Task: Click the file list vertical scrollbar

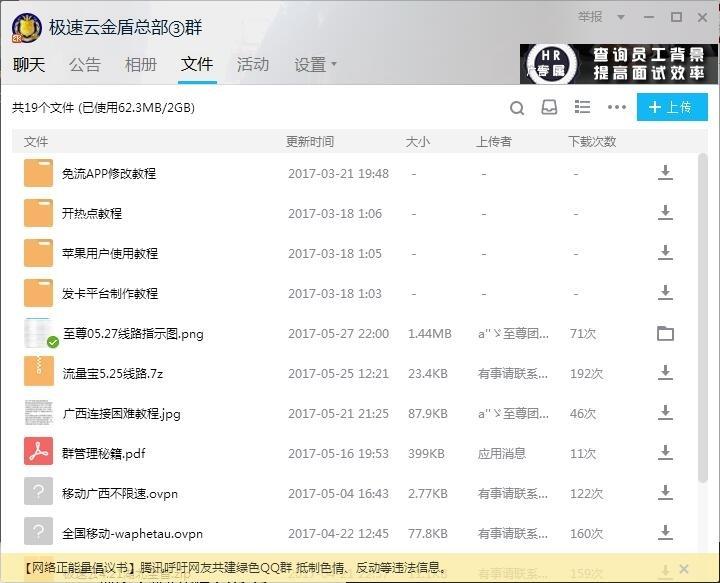Action: tap(702, 318)
